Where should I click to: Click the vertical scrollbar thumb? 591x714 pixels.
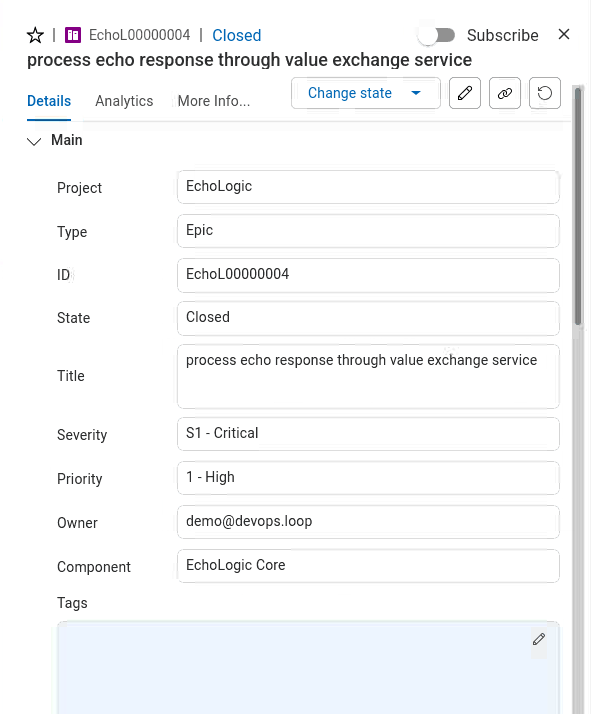point(578,205)
